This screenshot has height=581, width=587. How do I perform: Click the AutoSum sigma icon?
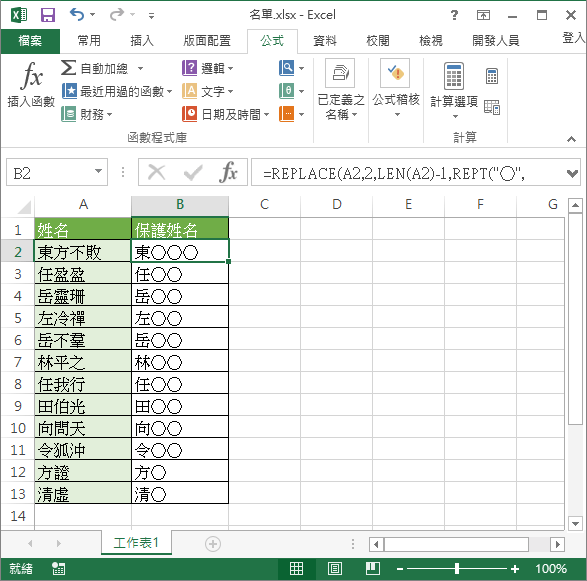69,68
